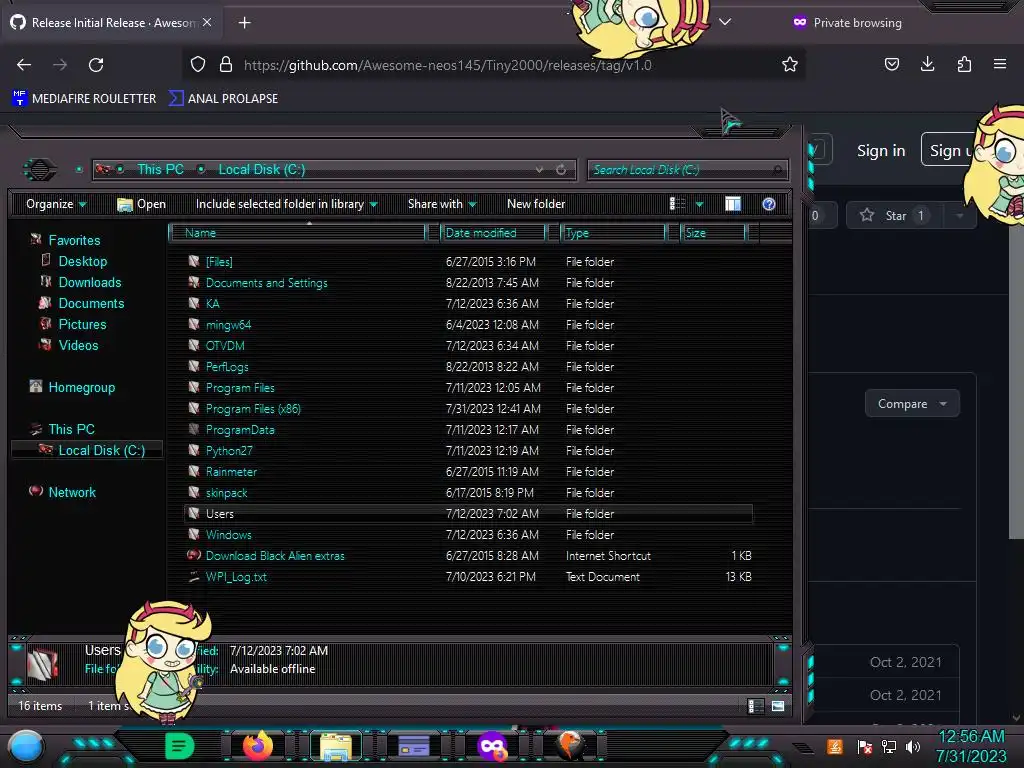Open Firefox downloads panel

point(927,64)
